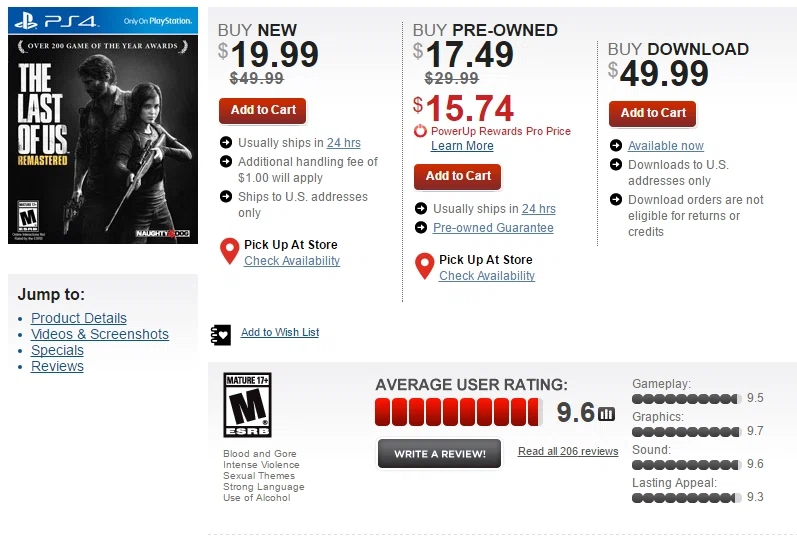The height and width of the screenshot is (539, 797).
Task: Jump to Product Details section
Action: pyautogui.click(x=79, y=318)
